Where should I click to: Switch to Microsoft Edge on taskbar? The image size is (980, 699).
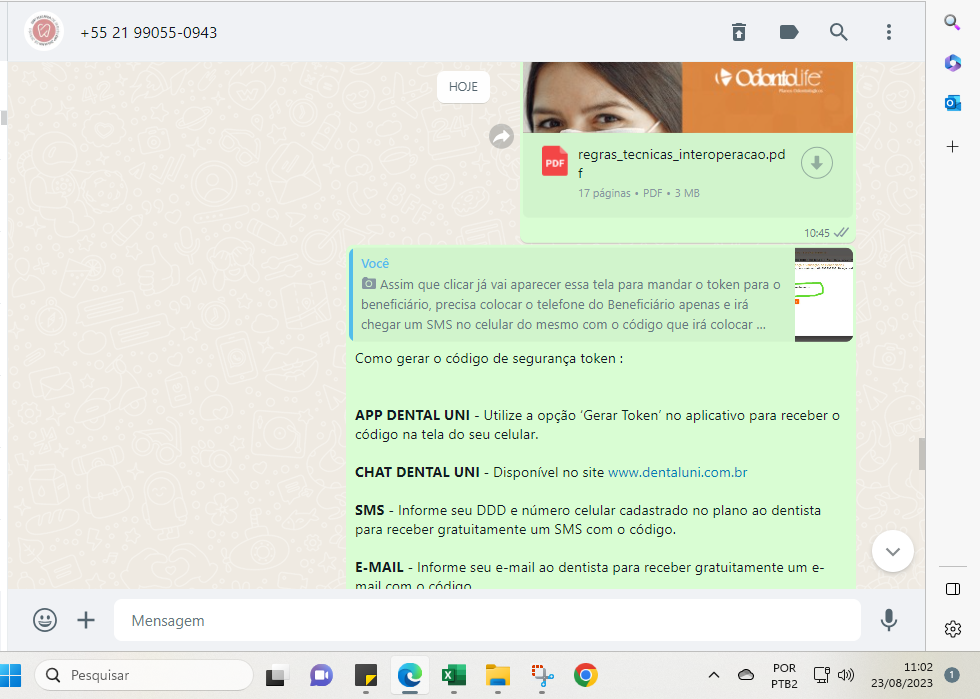pos(410,675)
